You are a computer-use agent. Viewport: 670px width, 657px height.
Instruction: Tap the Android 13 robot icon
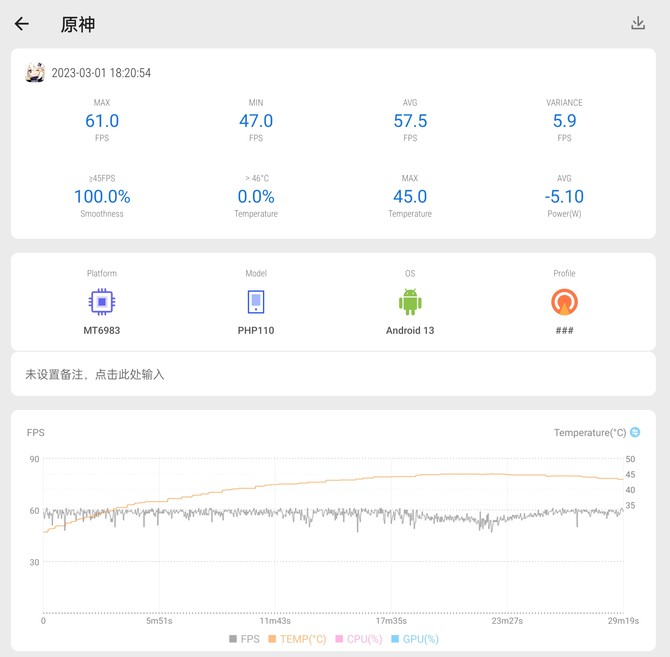tap(410, 302)
